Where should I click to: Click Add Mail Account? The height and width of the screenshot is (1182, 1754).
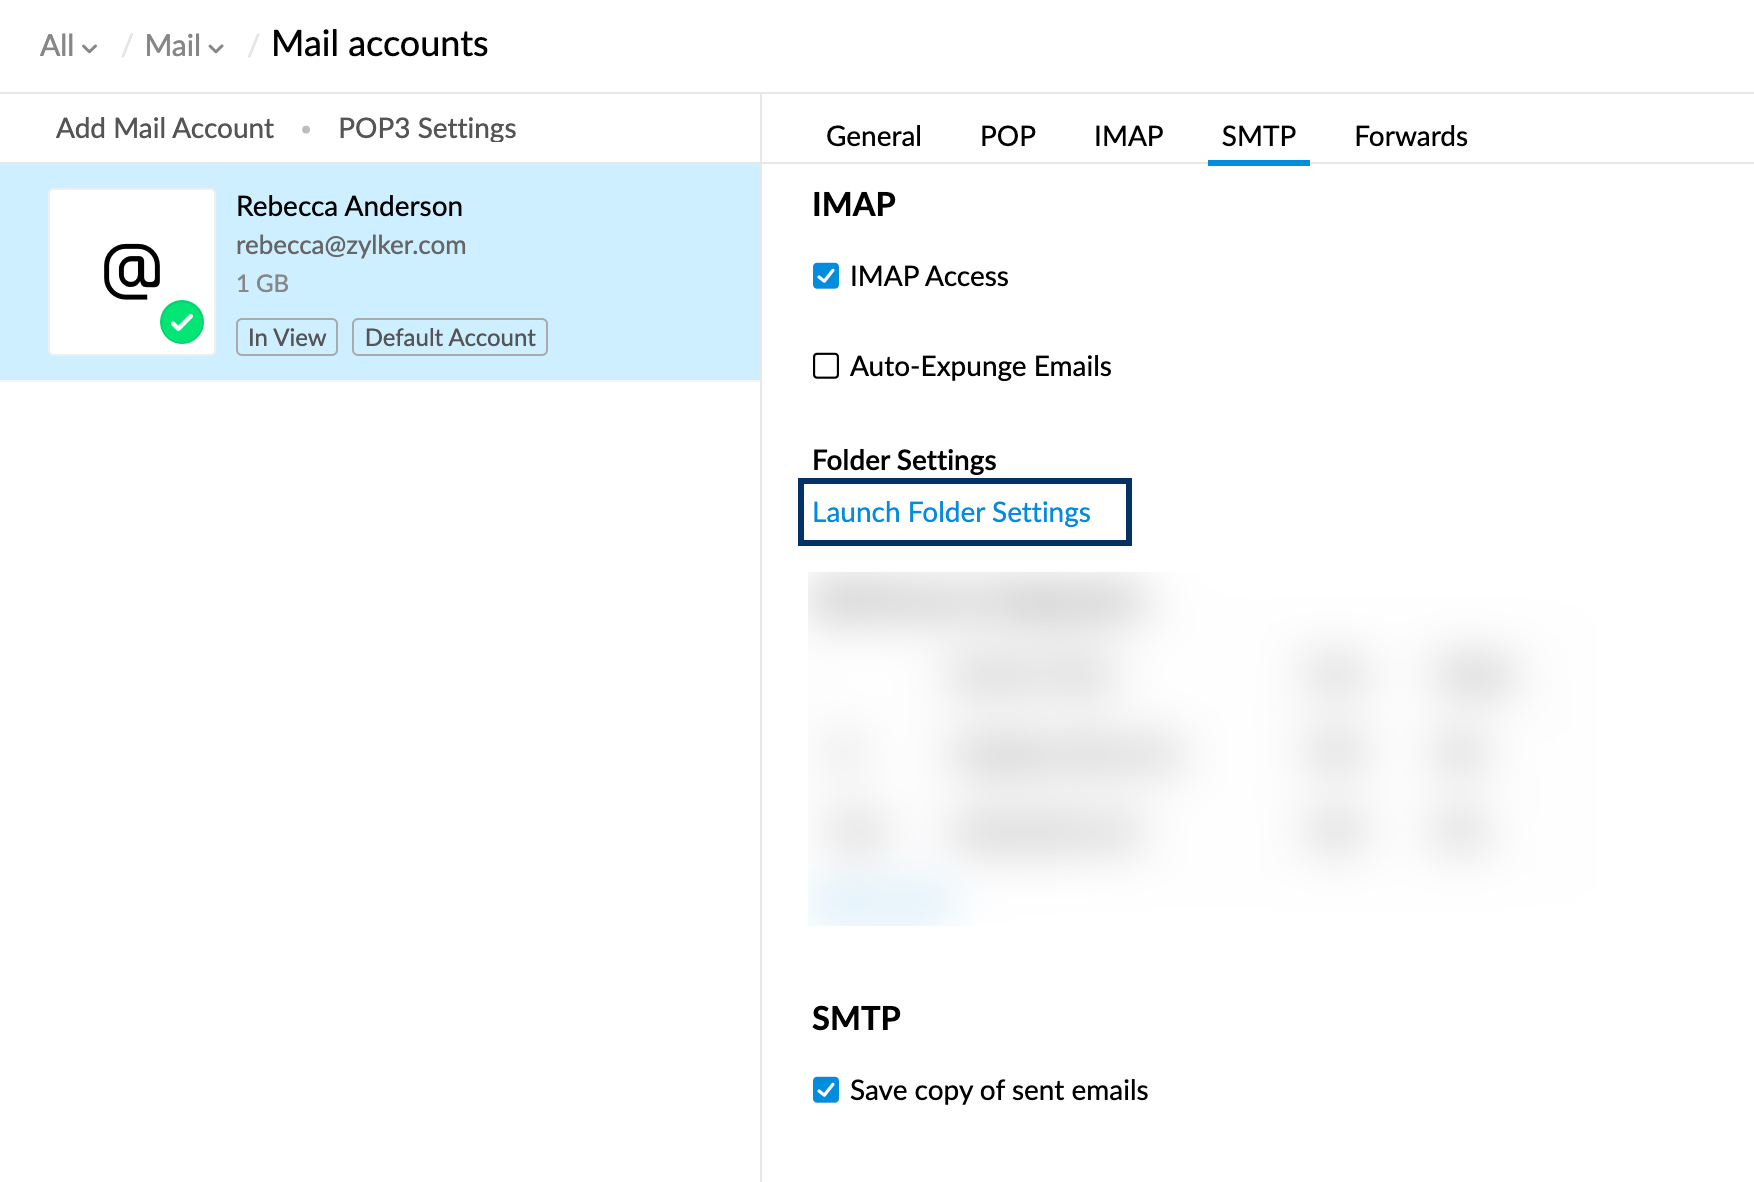tap(164, 128)
